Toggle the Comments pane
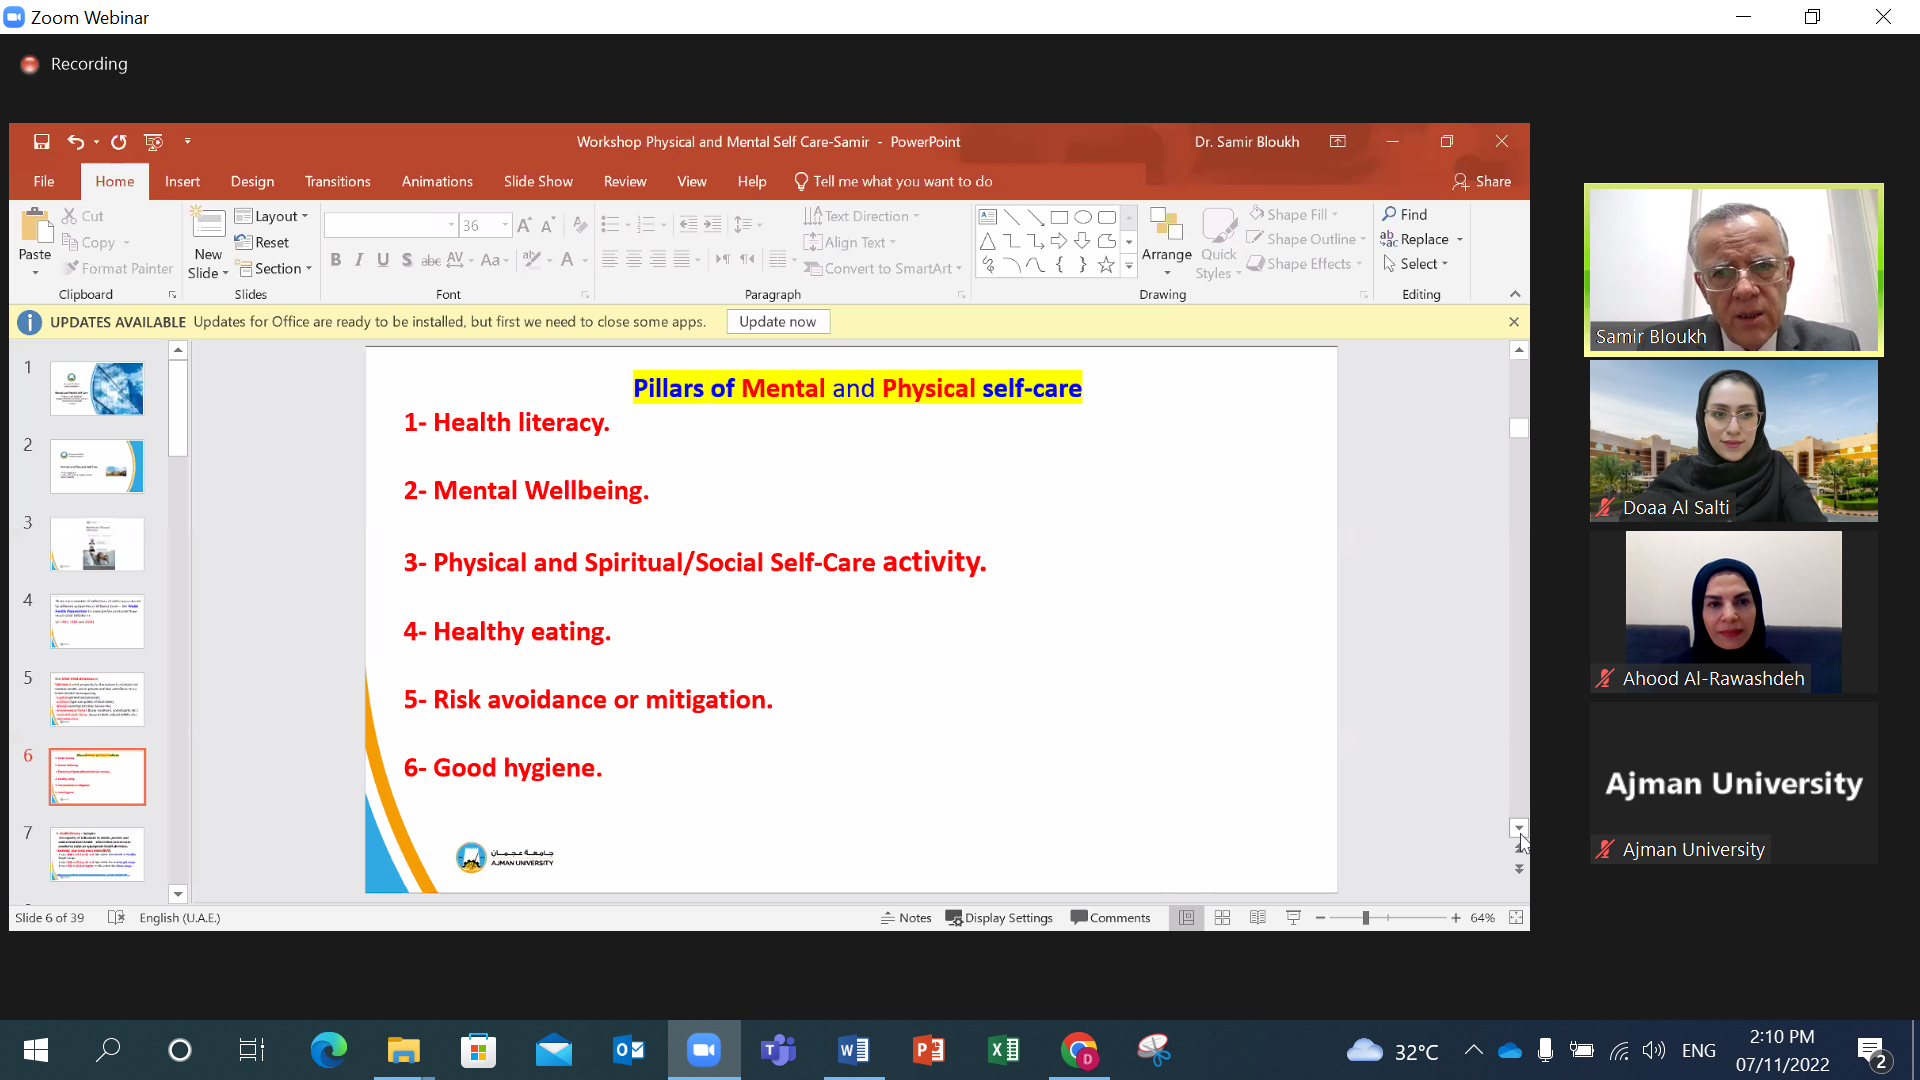Viewport: 1920px width, 1080px height. click(1110, 918)
